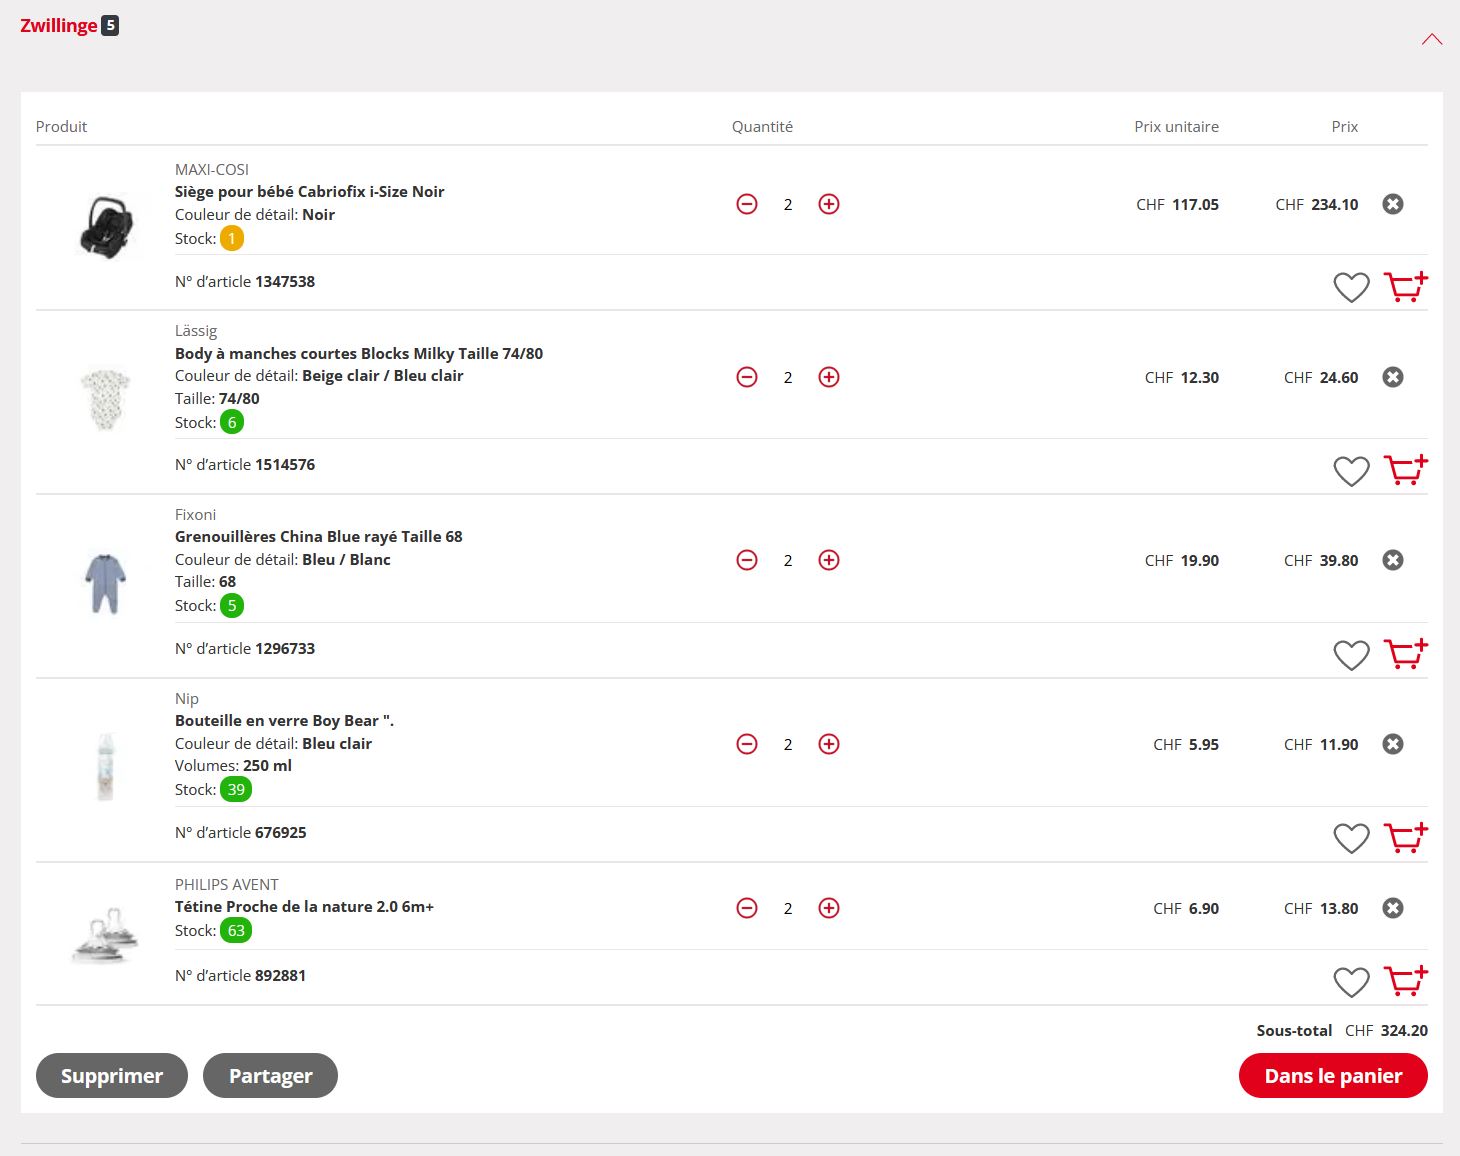
Task: Remove Fixoni Grenouillères from the list
Action: point(1393,560)
